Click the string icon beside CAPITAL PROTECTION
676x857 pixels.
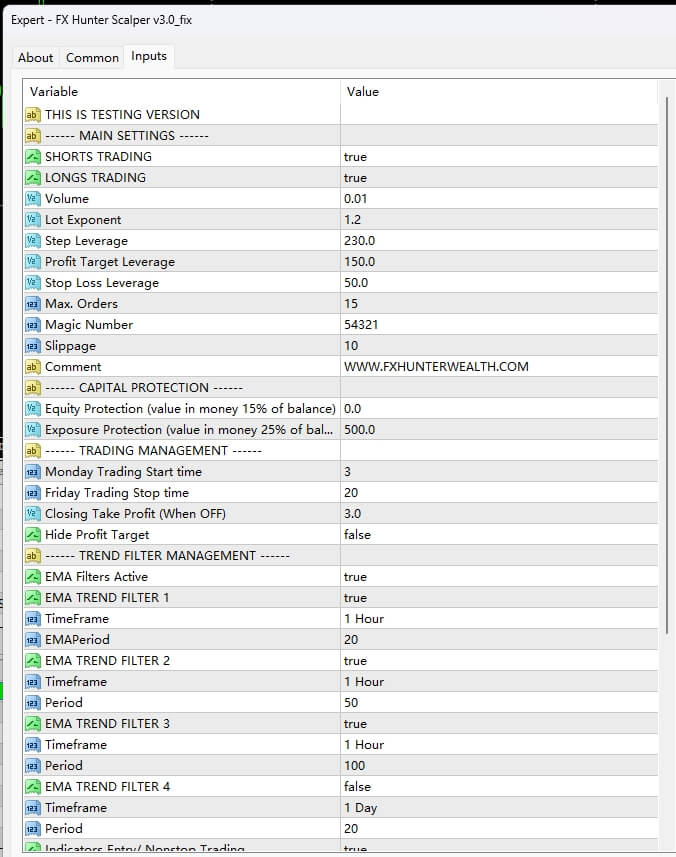click(x=33, y=388)
